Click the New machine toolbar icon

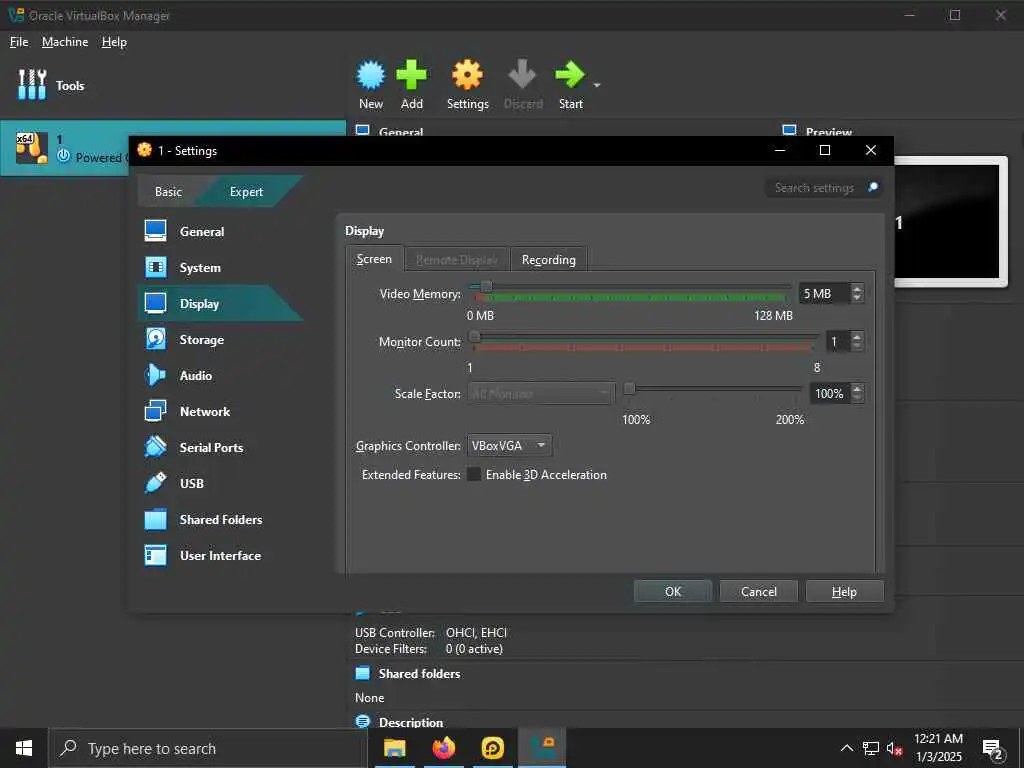point(371,75)
